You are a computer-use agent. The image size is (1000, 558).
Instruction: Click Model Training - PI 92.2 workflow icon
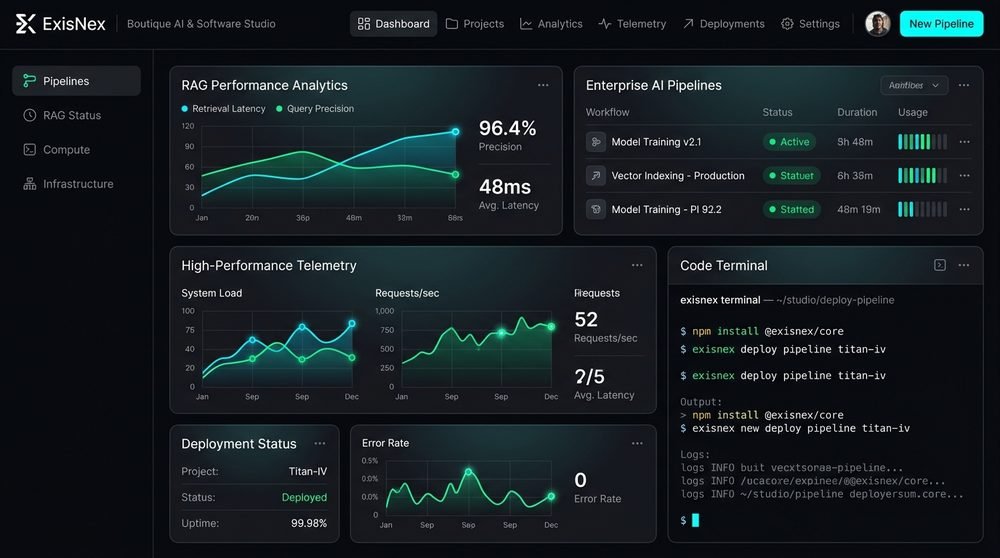pyautogui.click(x=596, y=209)
